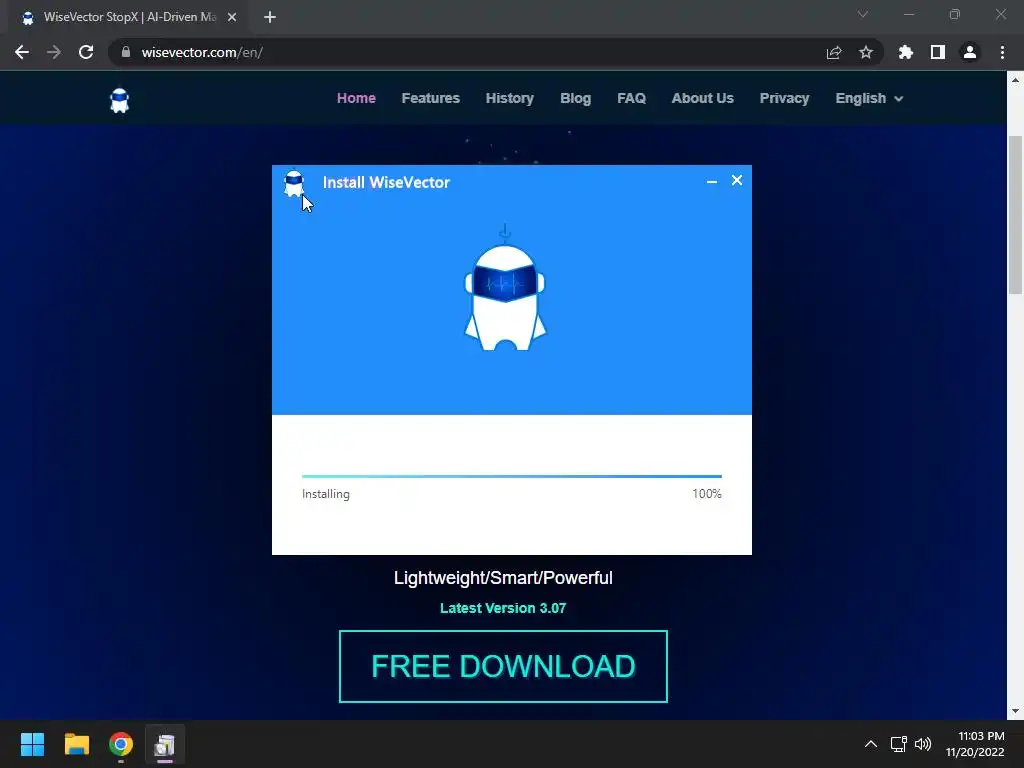Click the WiseVector site logo in the header

(120, 101)
